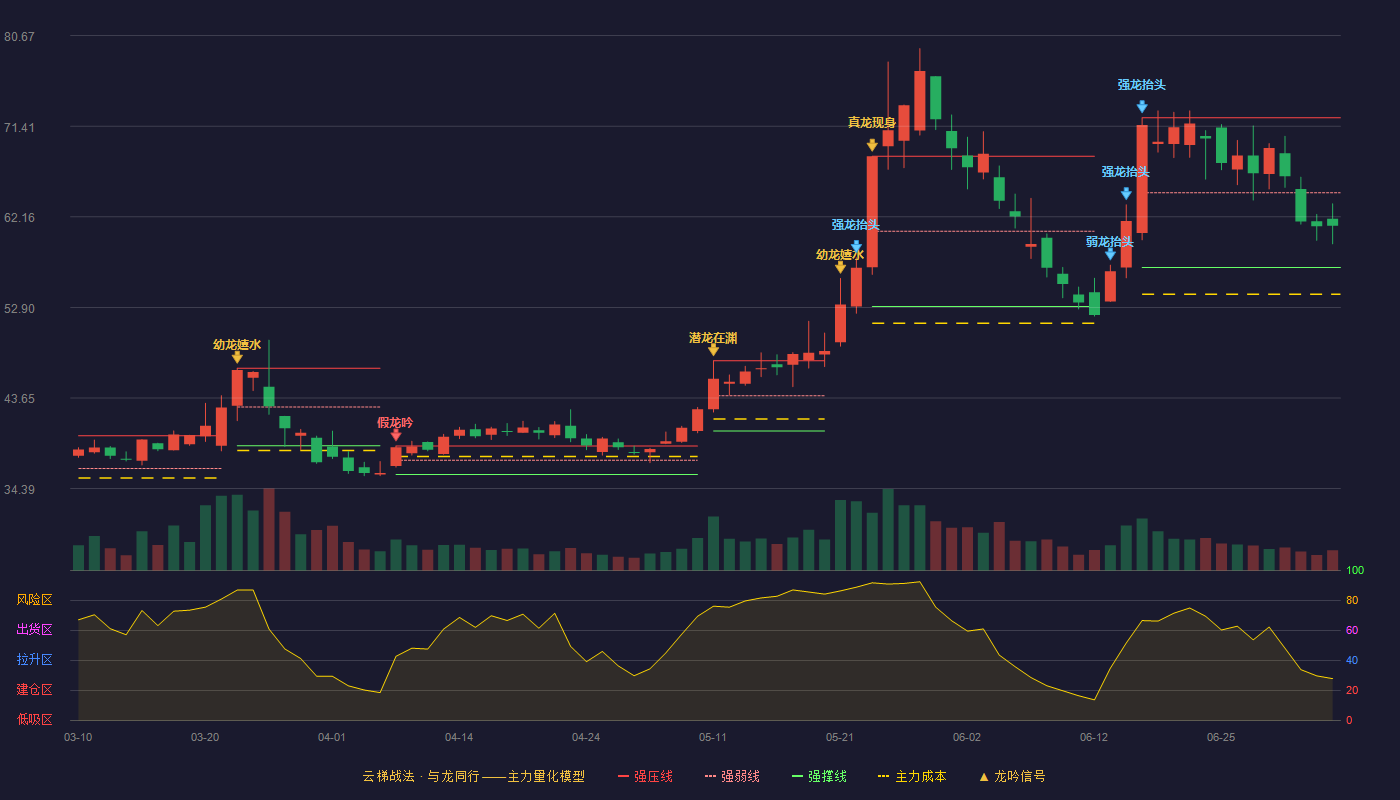Click the 弱龙抬头 blue arrow marker

[x=1110, y=254]
